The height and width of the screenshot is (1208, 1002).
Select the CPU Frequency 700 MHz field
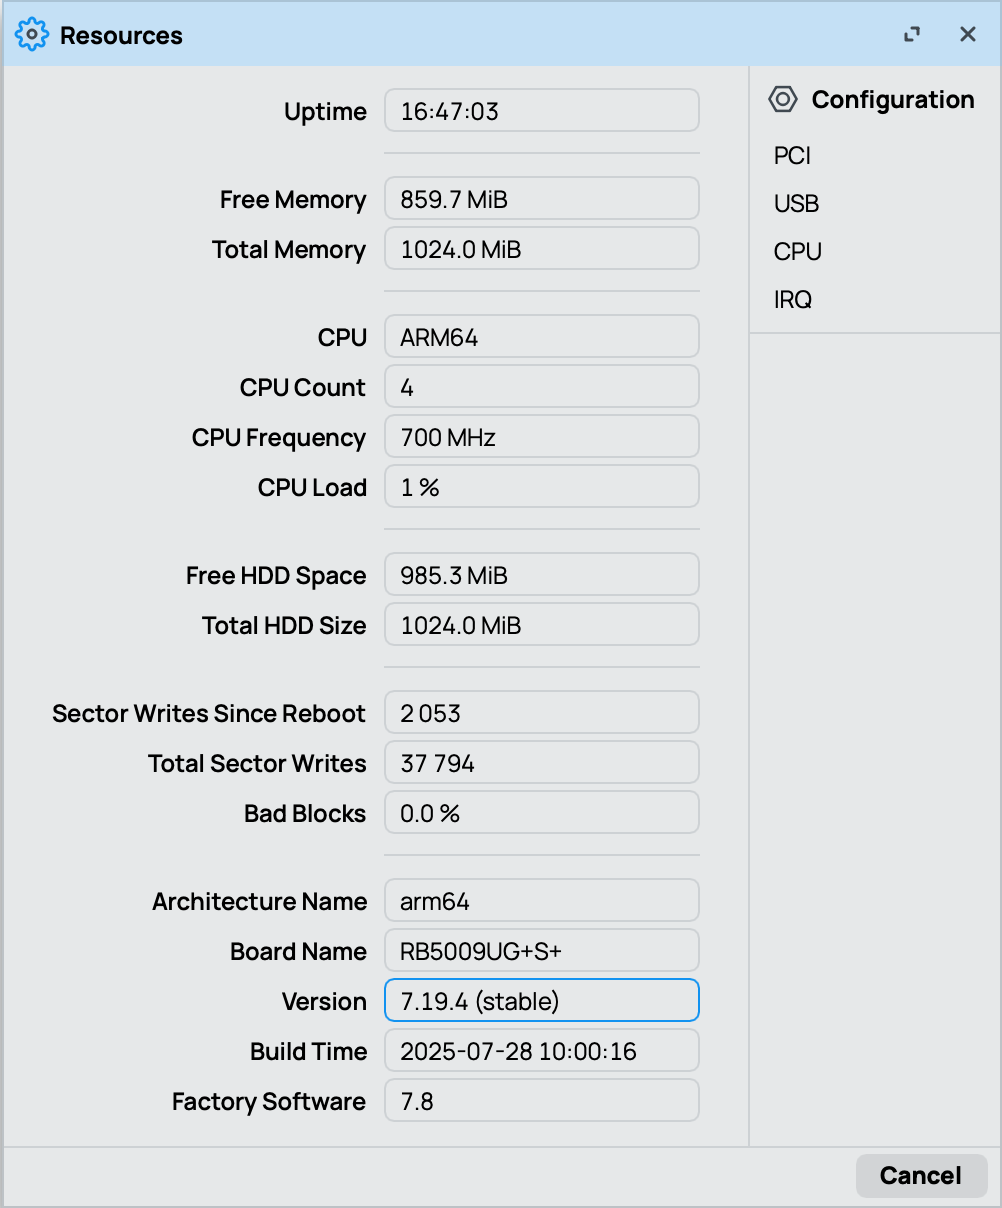pos(542,436)
